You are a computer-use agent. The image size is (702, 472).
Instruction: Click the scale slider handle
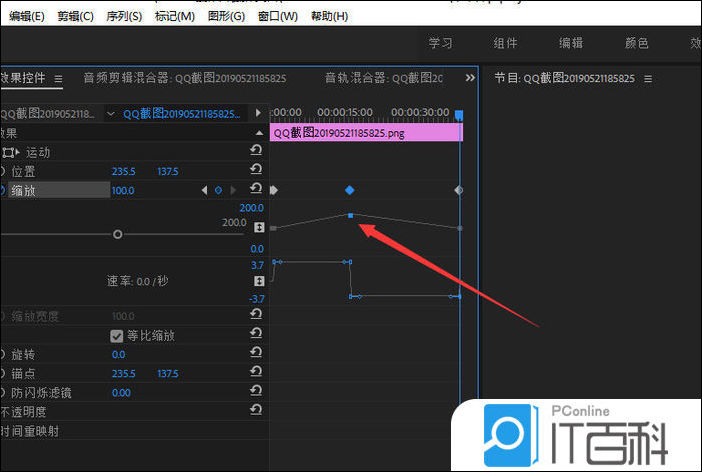(x=118, y=234)
